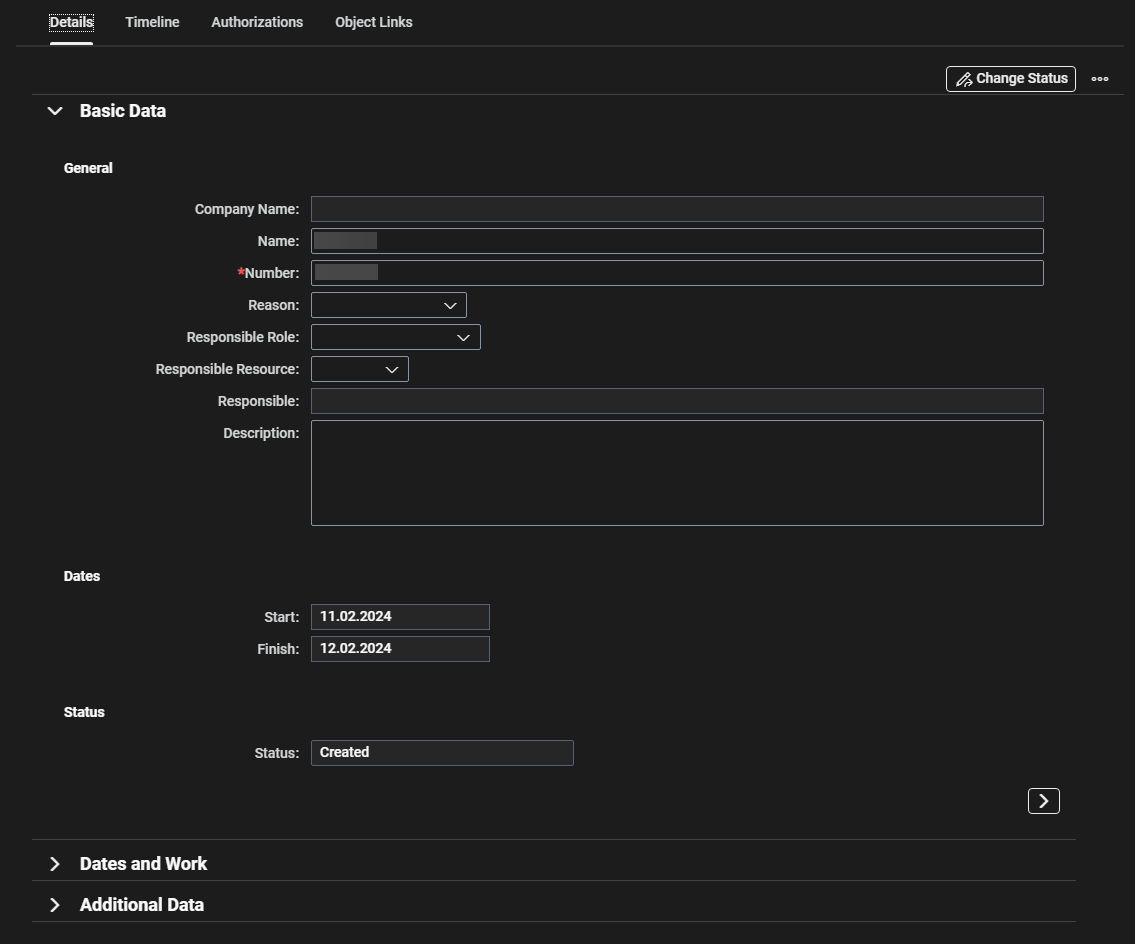The image size is (1135, 944).
Task: Select the Details tab
Action: point(71,22)
